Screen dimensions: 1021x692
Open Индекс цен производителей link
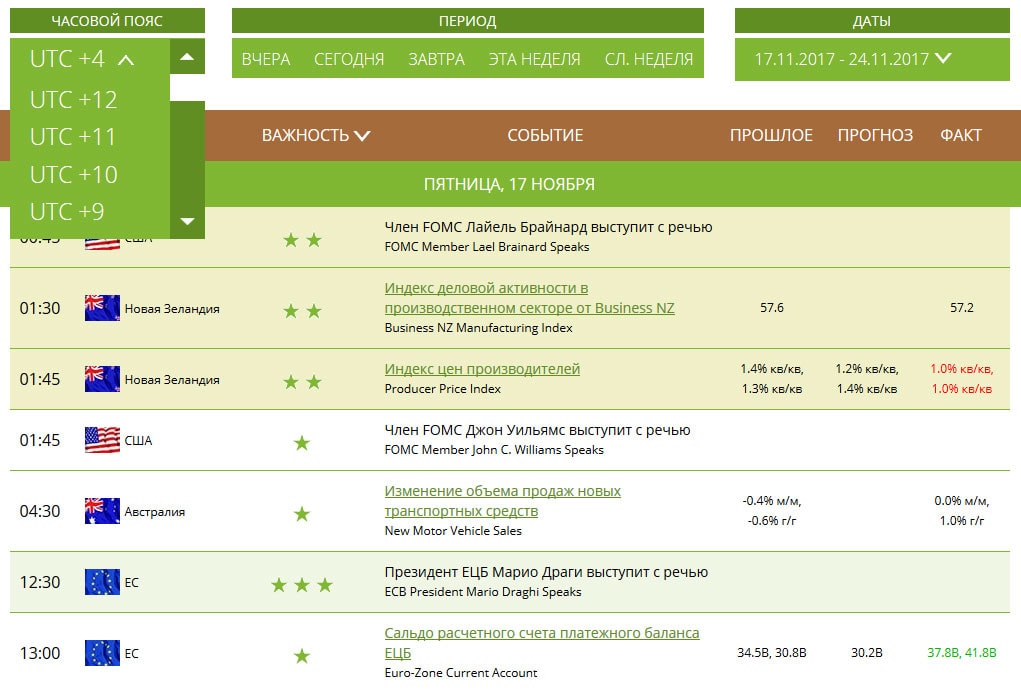click(x=482, y=369)
